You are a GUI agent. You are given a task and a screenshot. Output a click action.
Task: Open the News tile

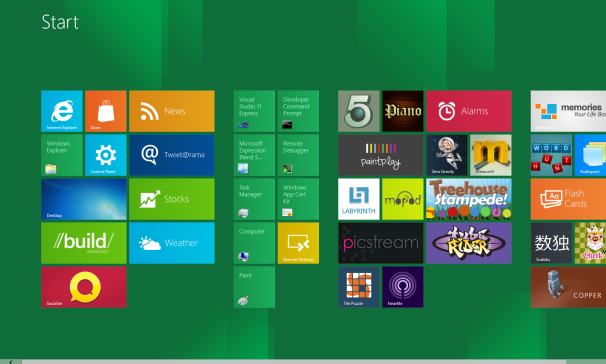(x=172, y=111)
